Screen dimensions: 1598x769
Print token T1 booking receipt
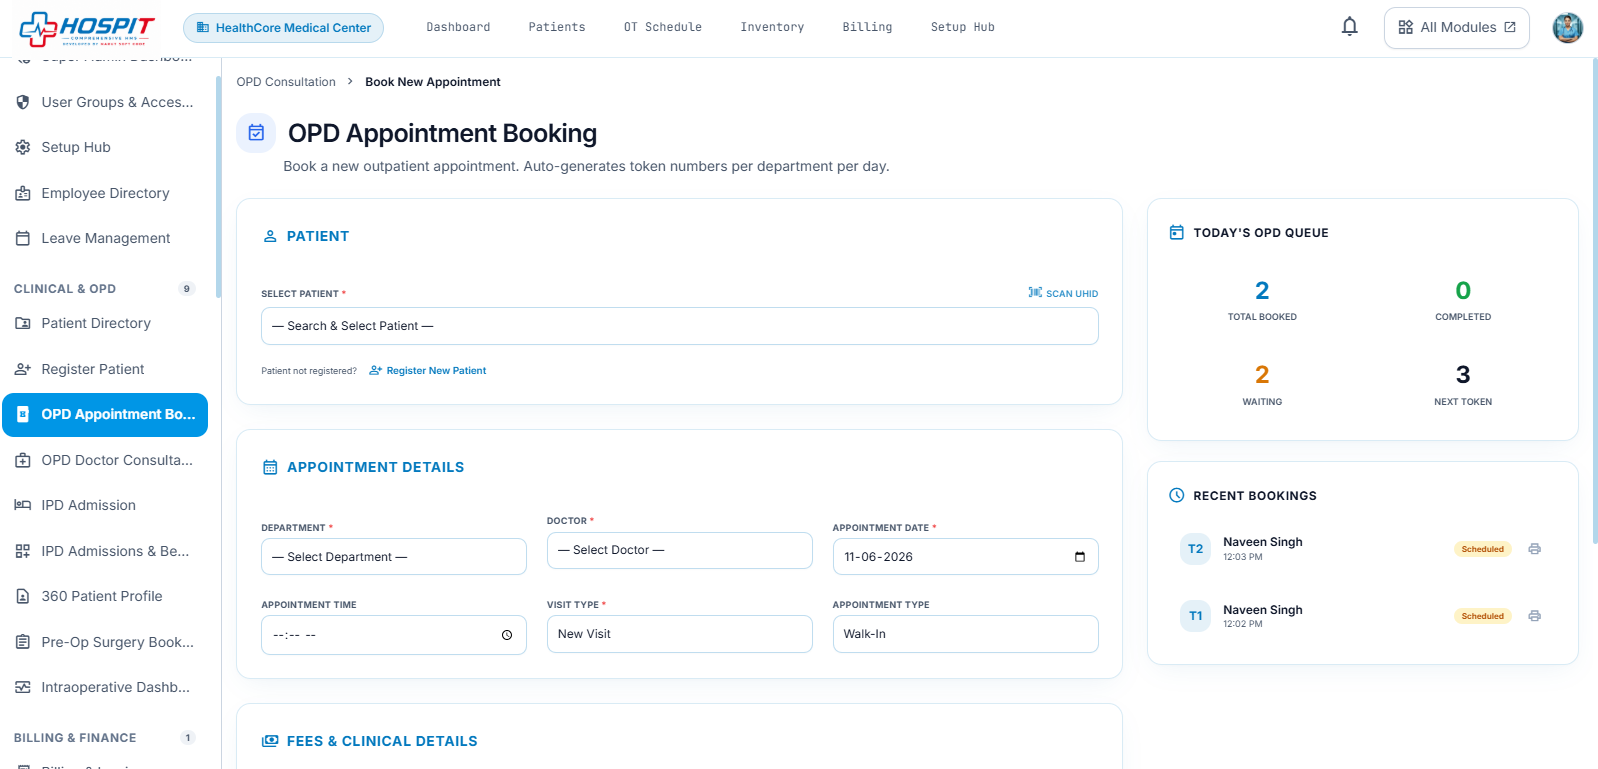[x=1534, y=616]
